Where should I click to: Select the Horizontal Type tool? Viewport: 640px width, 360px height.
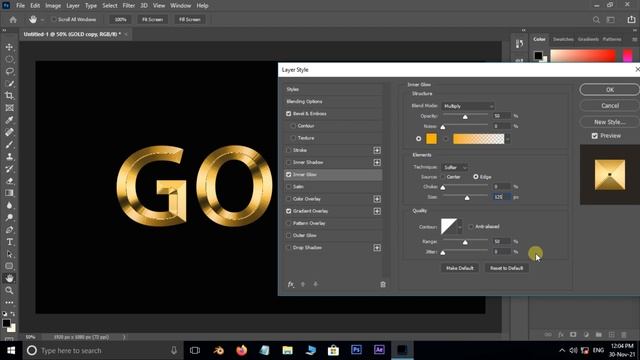pyautogui.click(x=9, y=242)
